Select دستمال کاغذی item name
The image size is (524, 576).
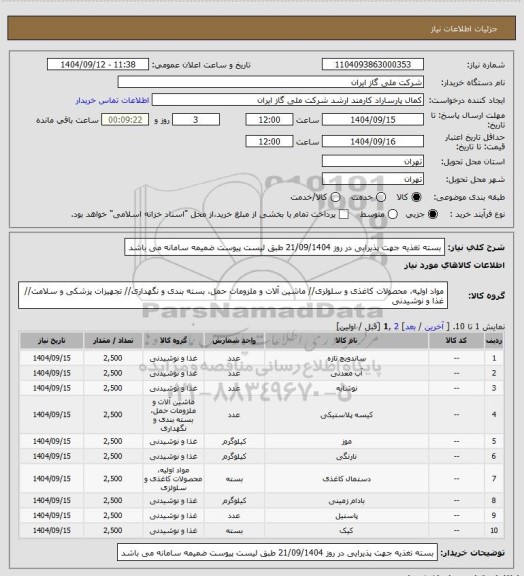point(346,479)
